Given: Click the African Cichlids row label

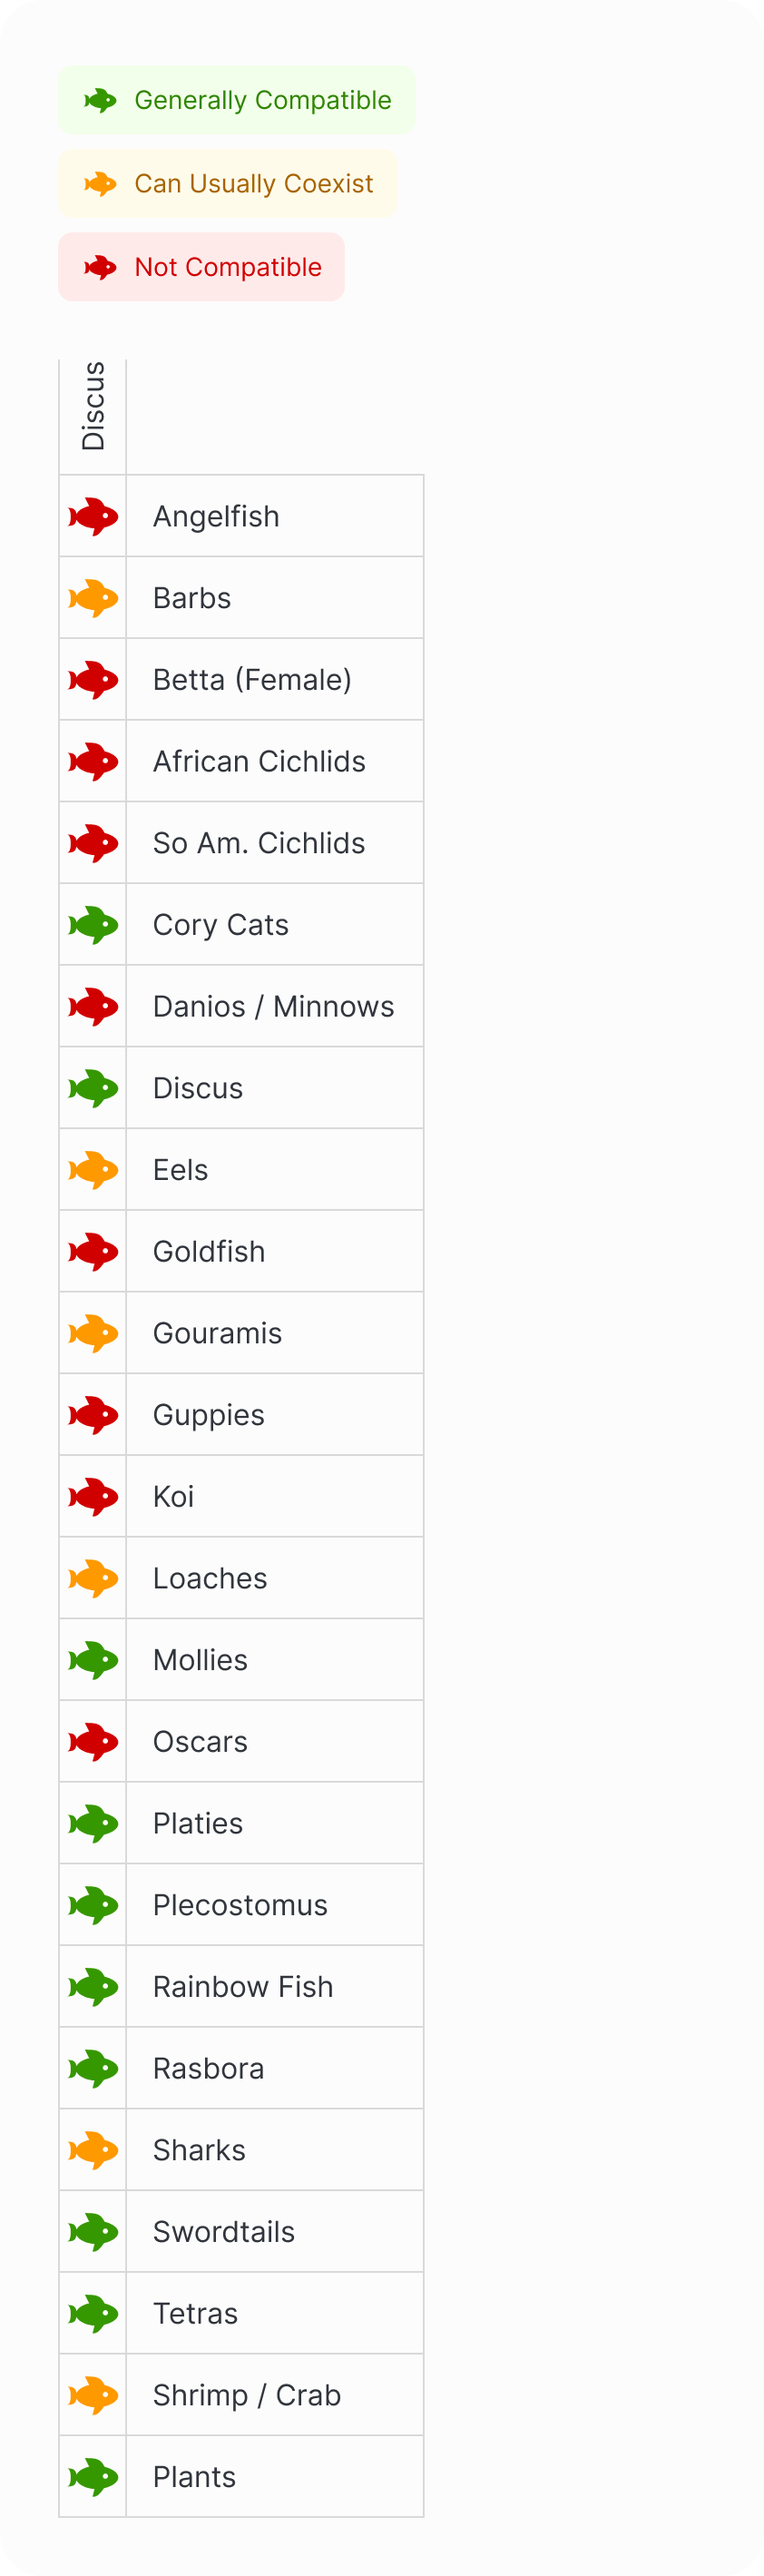Looking at the screenshot, I should click(x=259, y=762).
